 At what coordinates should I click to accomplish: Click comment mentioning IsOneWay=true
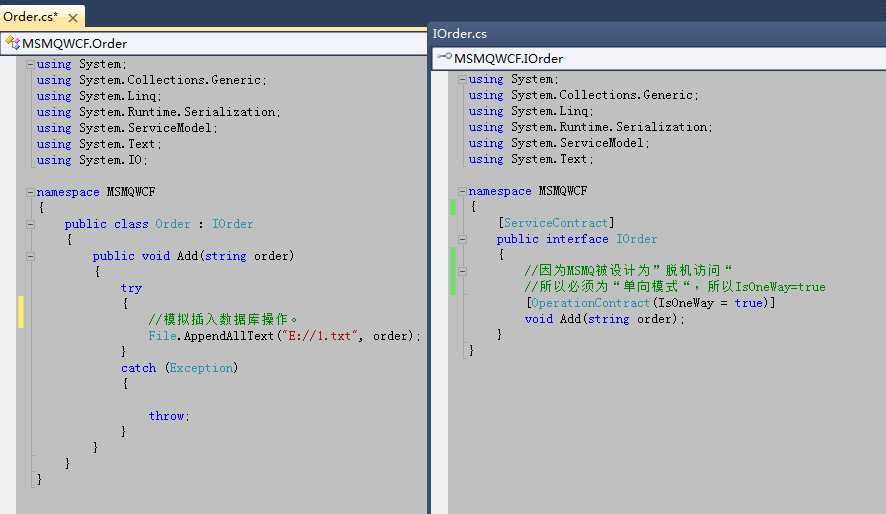click(x=675, y=287)
